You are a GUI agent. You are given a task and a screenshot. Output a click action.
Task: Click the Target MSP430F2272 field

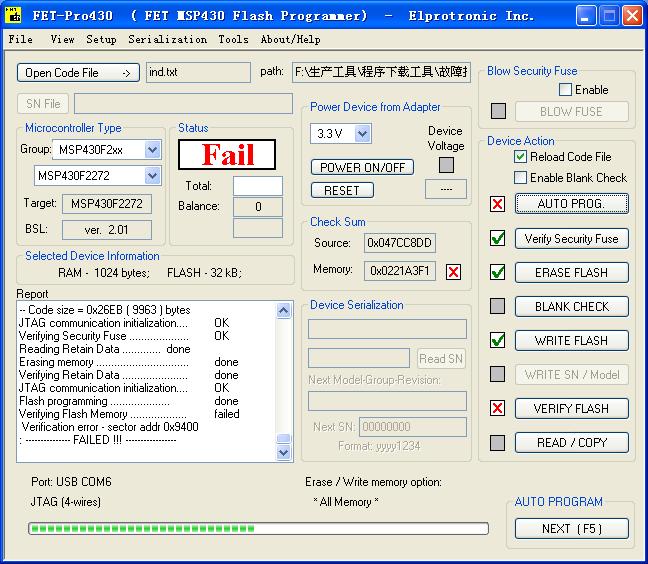[107, 204]
